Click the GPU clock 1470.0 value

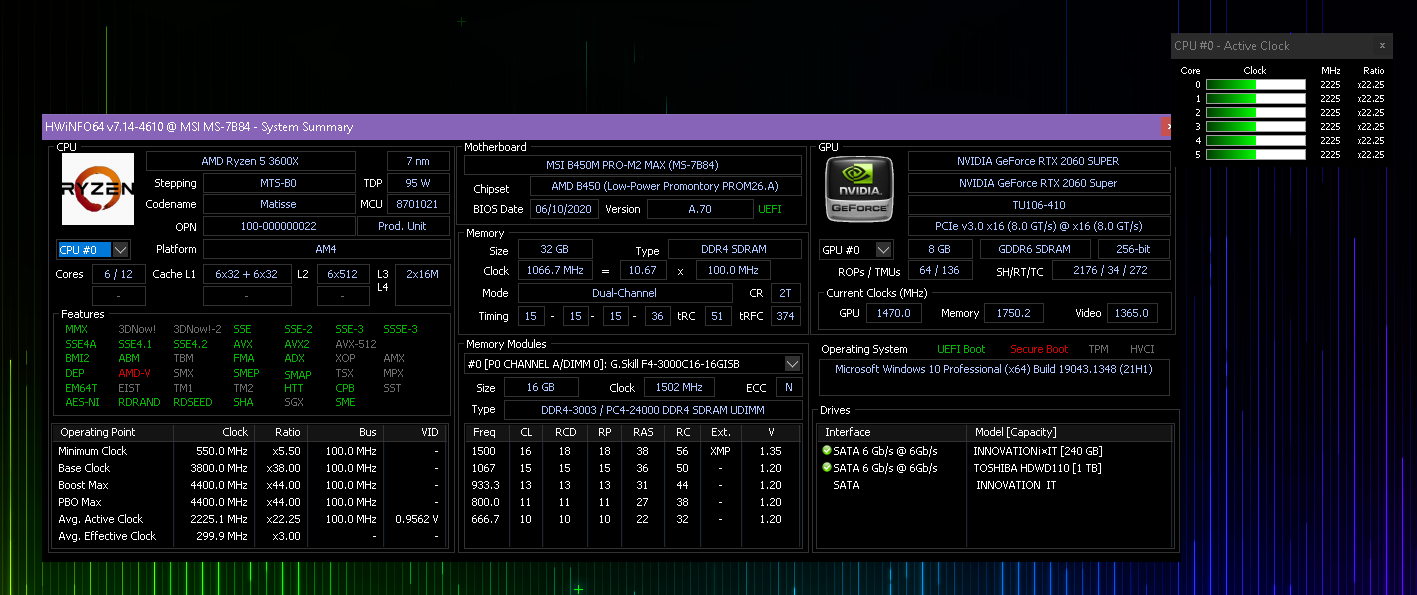(894, 313)
